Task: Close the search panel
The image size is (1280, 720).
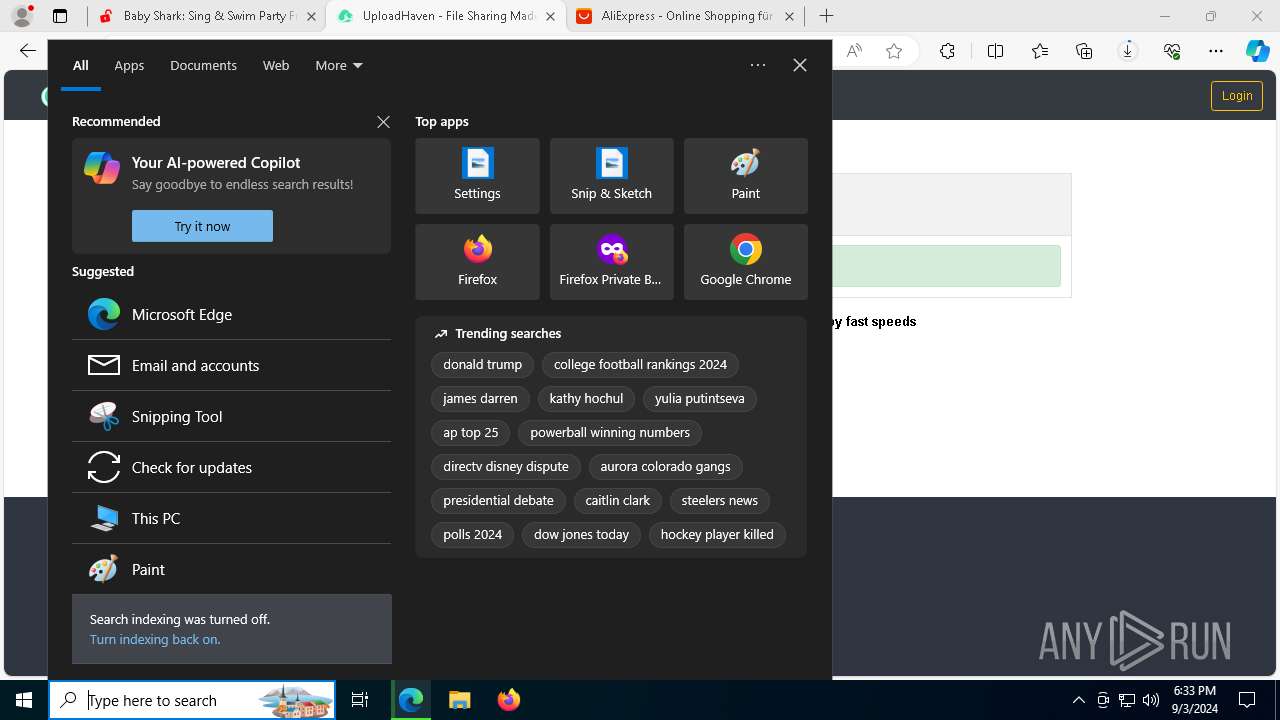Action: [x=799, y=65]
